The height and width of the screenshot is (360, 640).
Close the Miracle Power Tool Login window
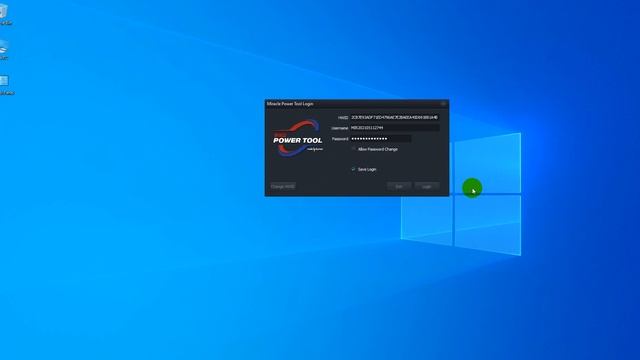[443, 104]
